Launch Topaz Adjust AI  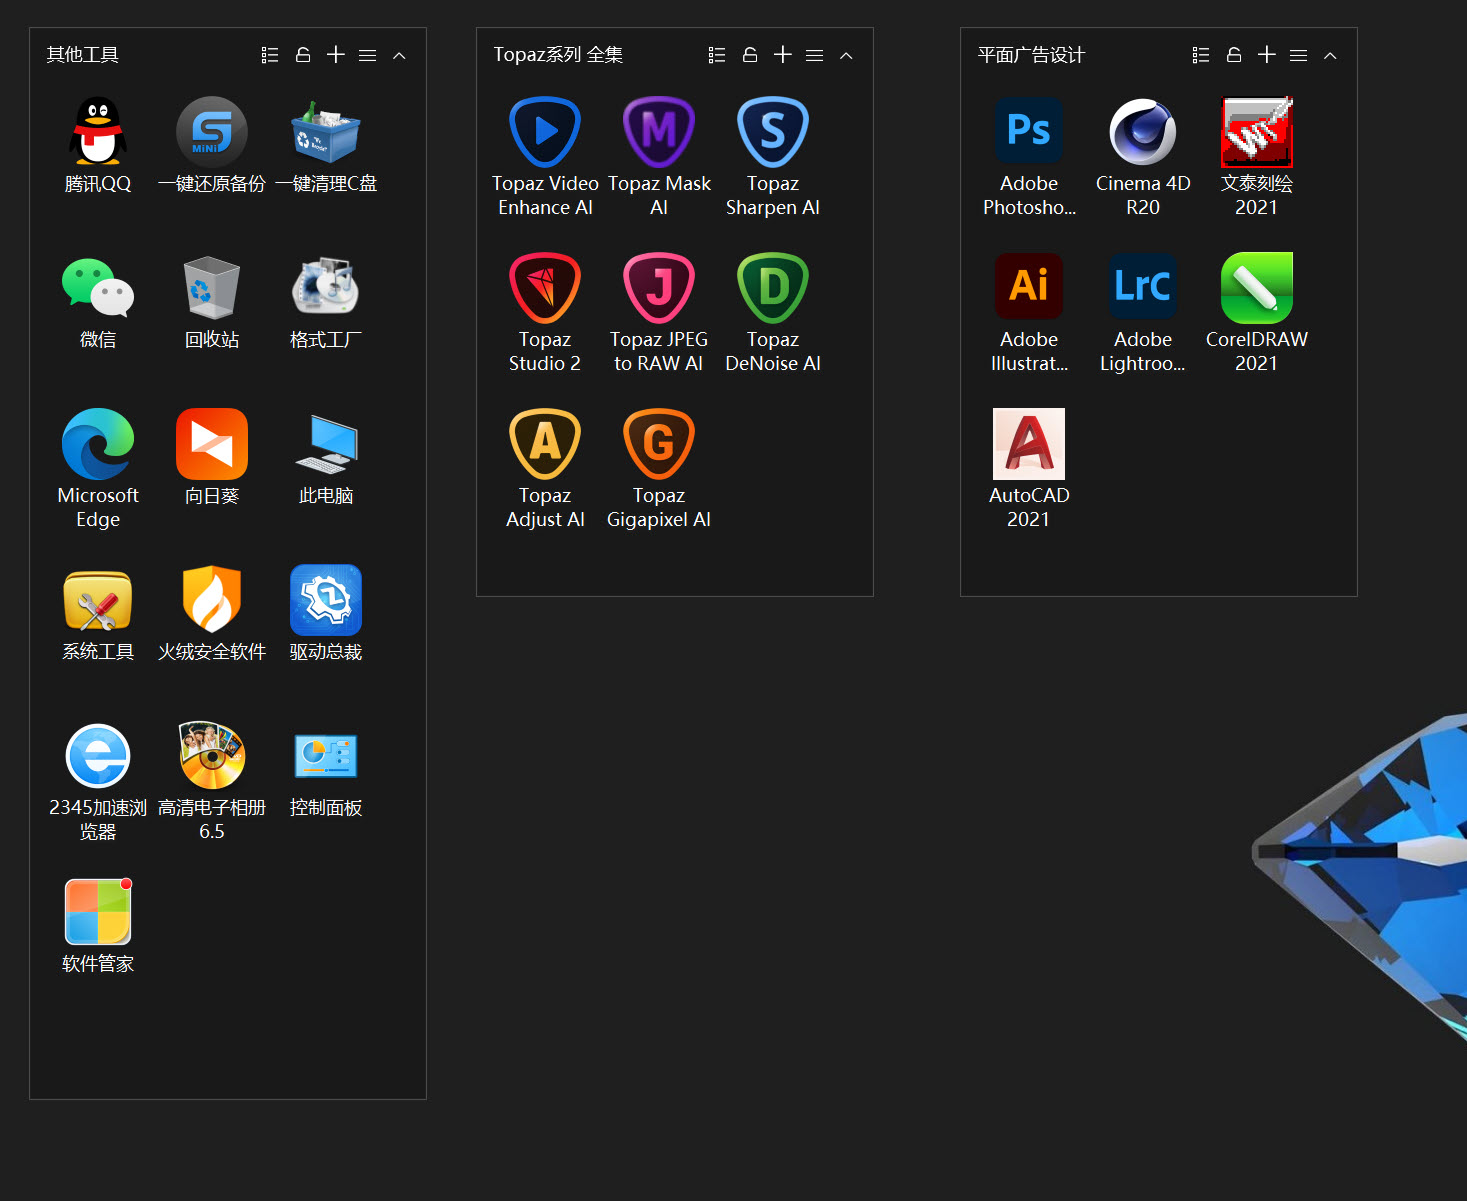(545, 444)
